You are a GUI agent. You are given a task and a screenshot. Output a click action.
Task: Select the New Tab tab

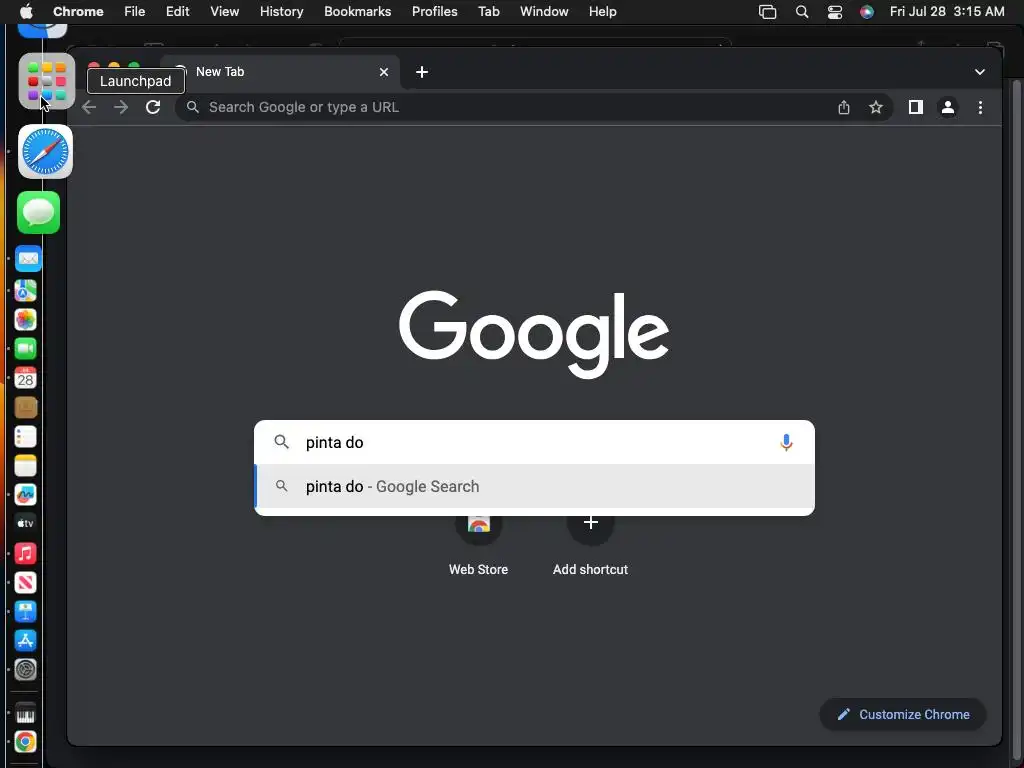(x=281, y=72)
